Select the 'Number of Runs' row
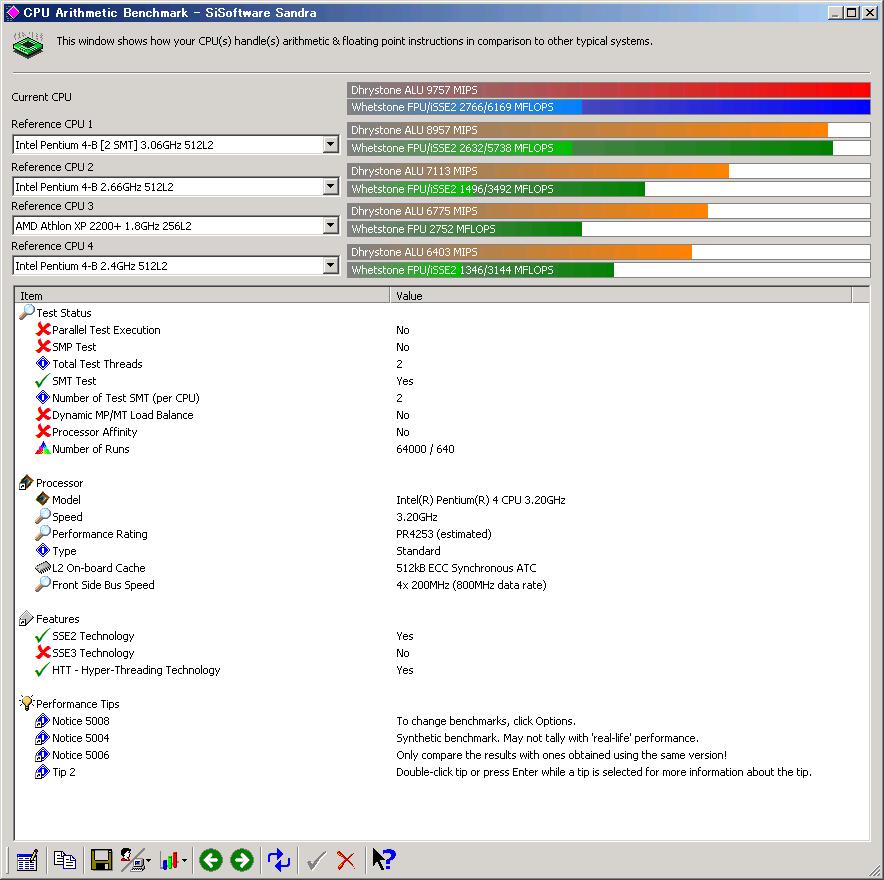The height and width of the screenshot is (880, 884). 82,449
